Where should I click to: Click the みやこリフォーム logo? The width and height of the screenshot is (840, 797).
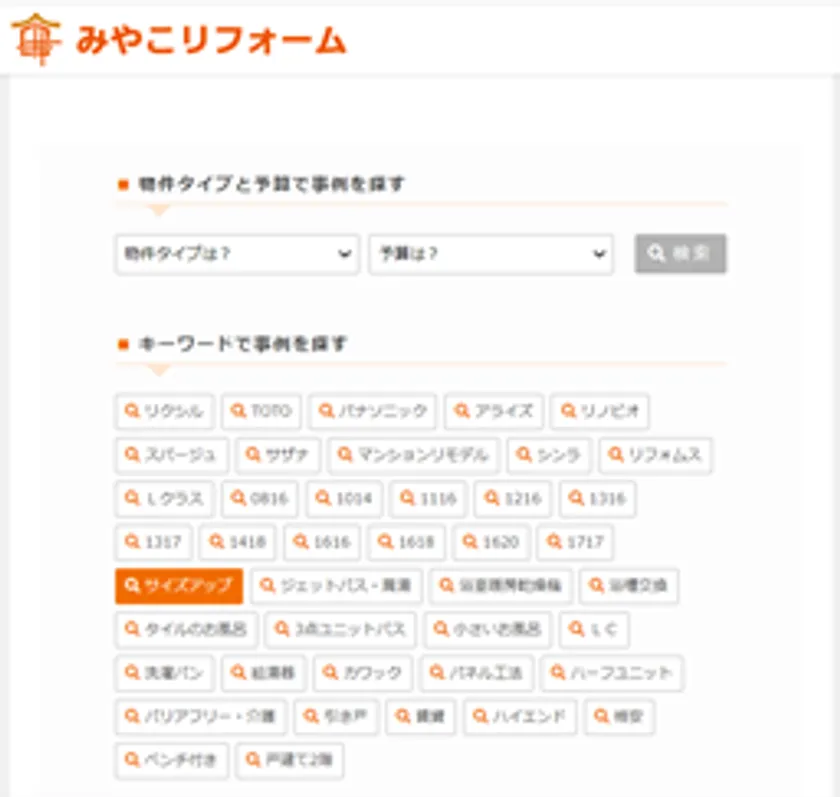[x=179, y=40]
